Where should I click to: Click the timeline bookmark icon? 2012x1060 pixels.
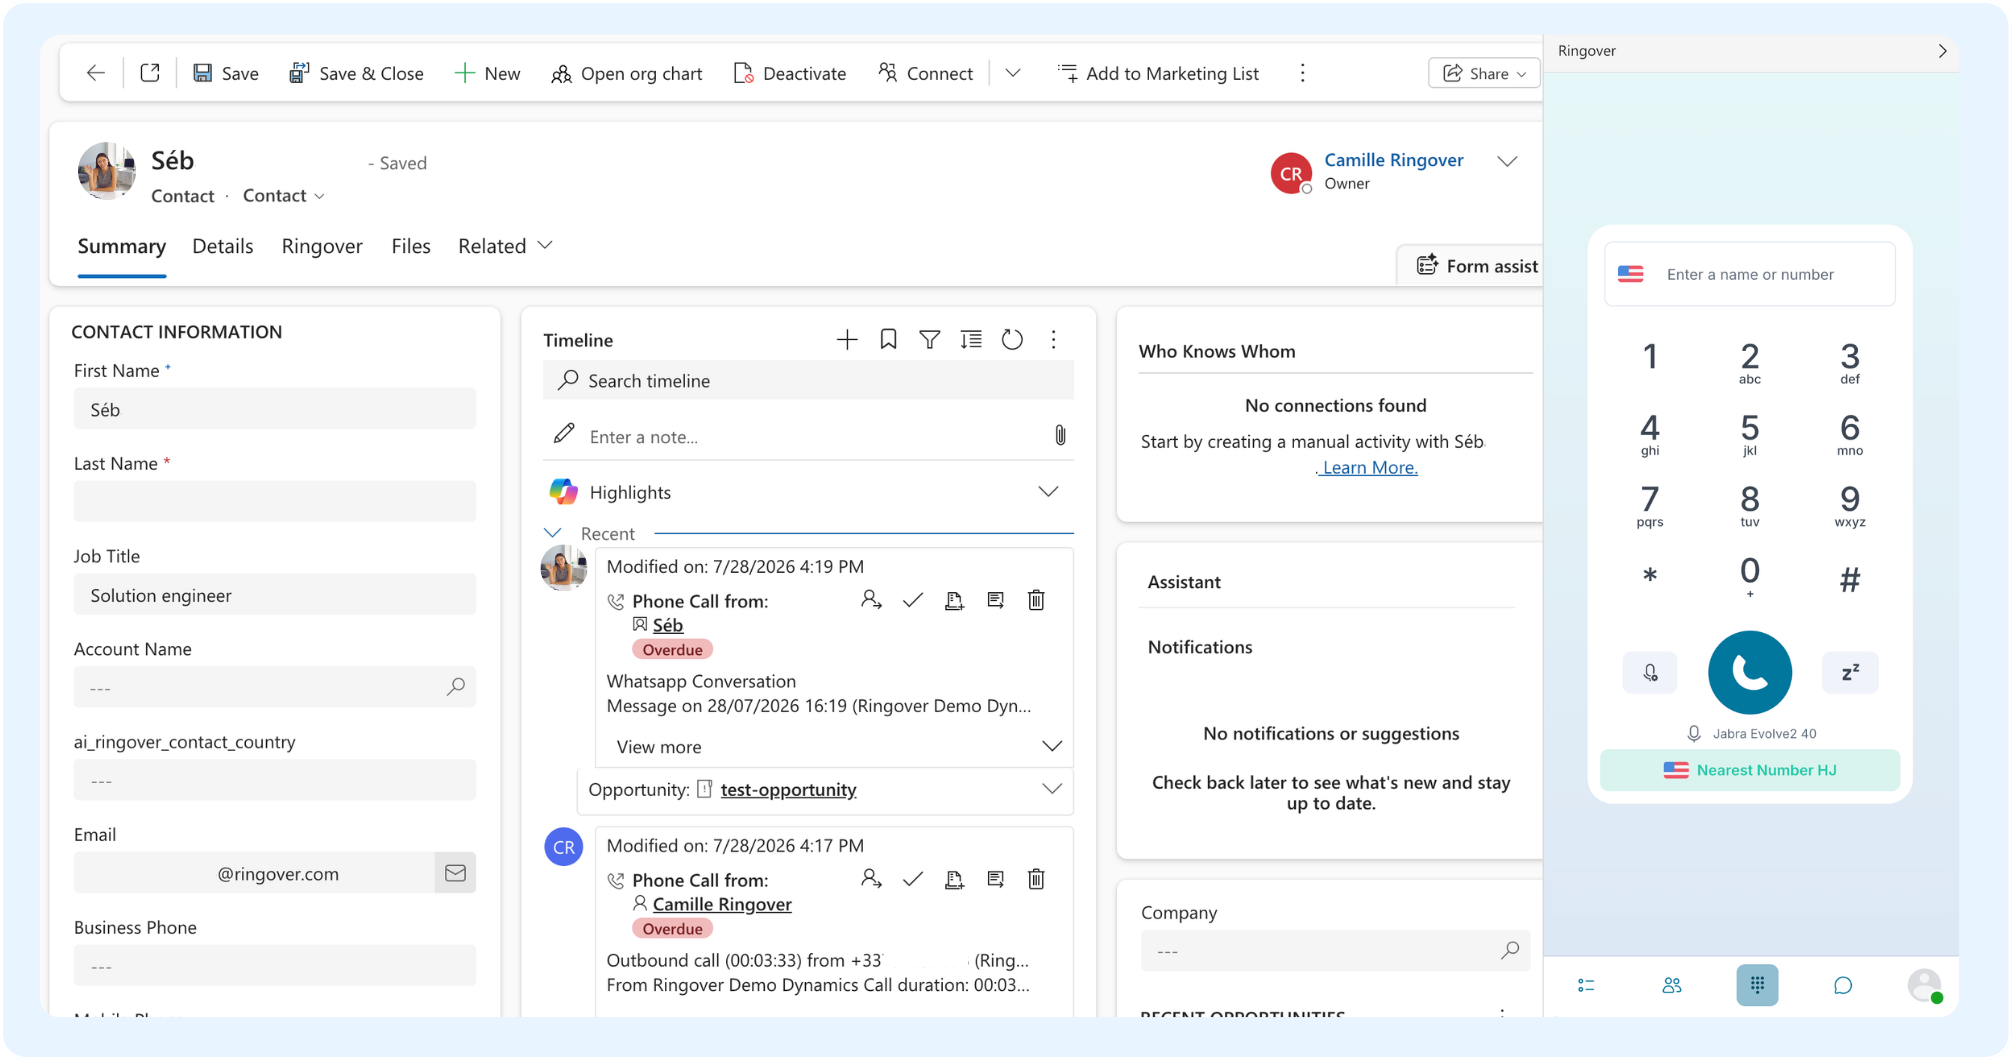(x=888, y=340)
